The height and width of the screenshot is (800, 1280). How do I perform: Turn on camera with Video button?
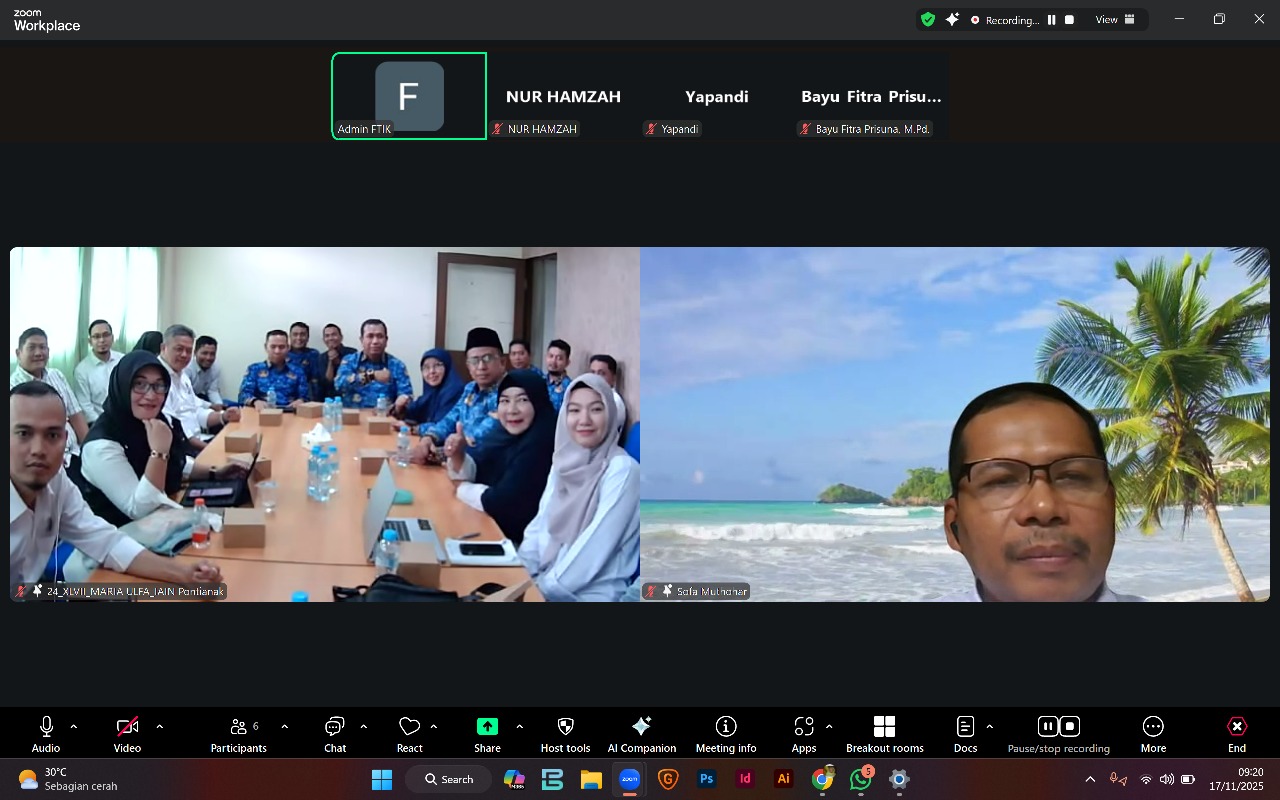127,733
